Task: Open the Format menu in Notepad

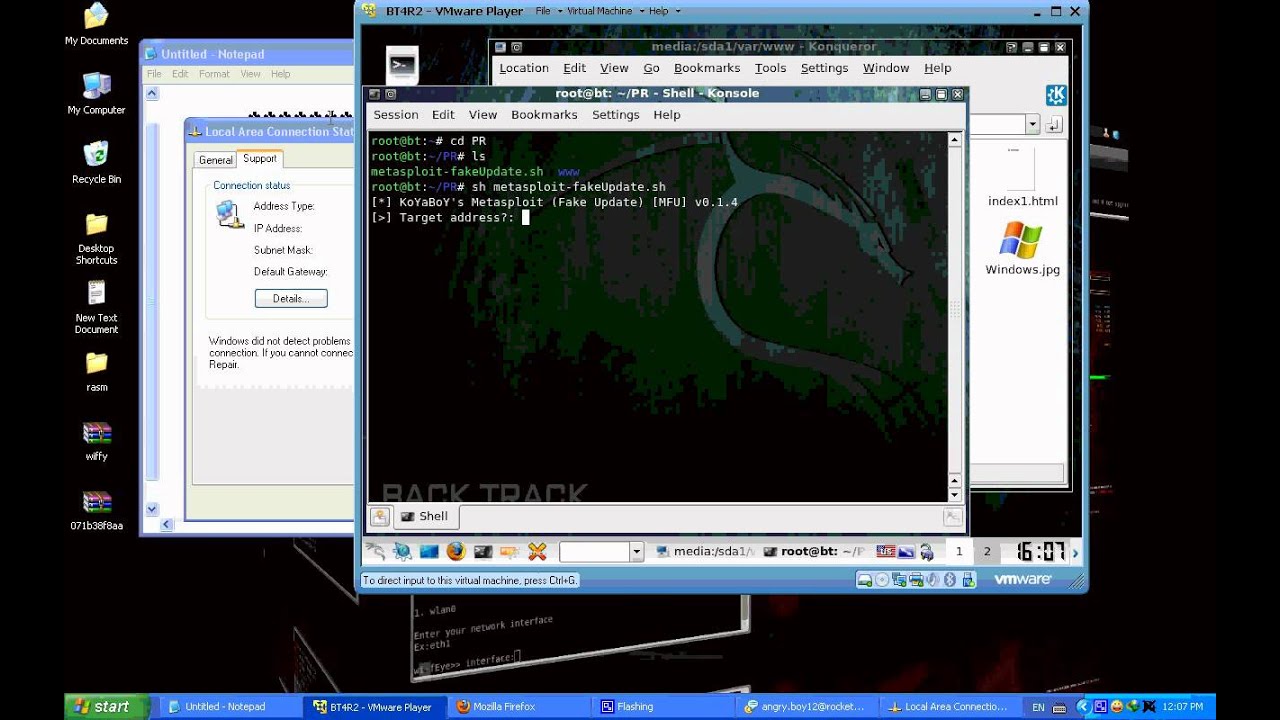Action: pyautogui.click(x=214, y=74)
